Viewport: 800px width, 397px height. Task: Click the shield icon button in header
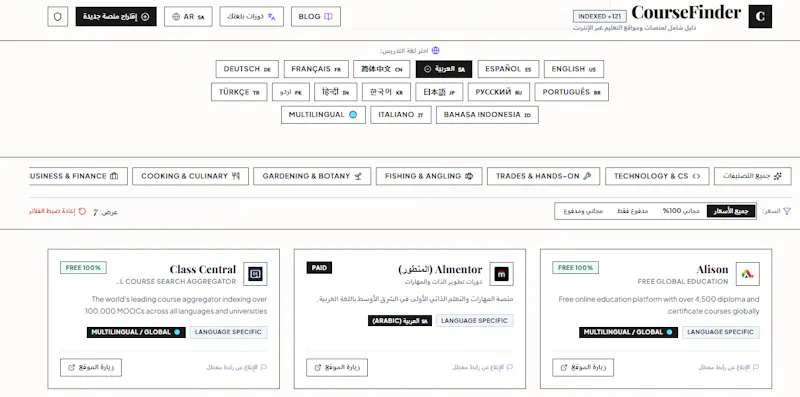coord(58,16)
